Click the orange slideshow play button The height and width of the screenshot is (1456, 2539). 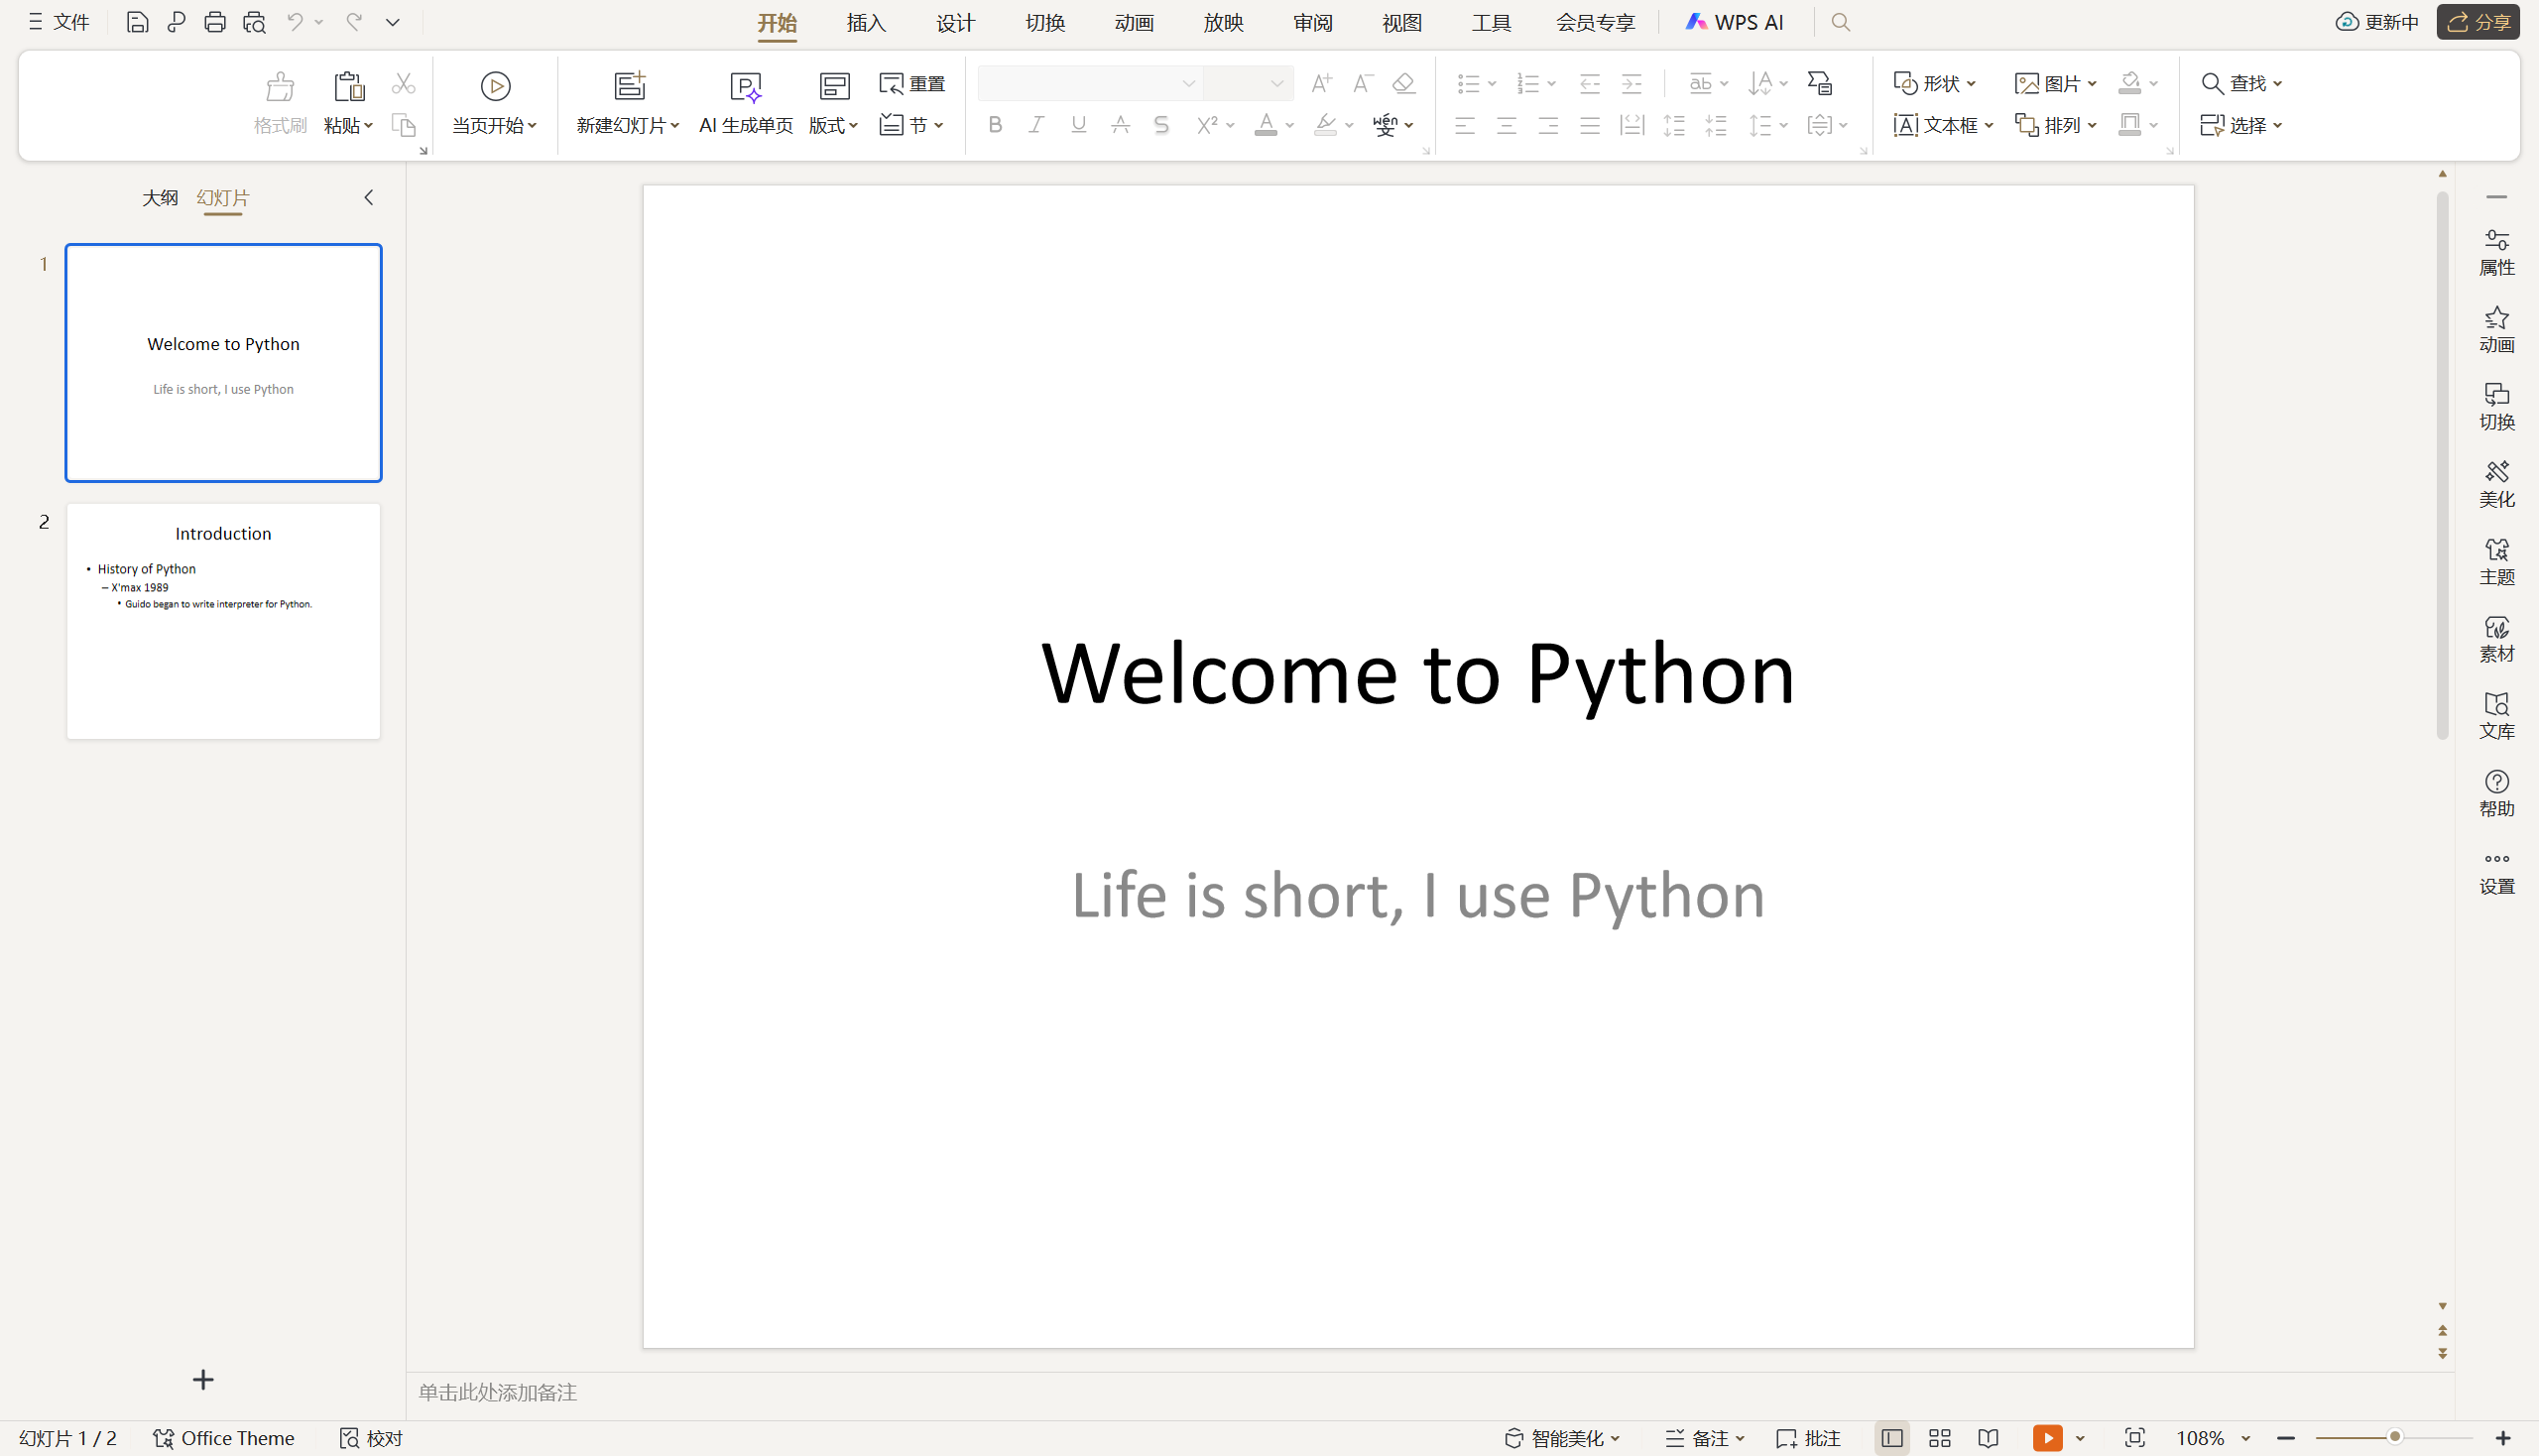(2046, 1438)
